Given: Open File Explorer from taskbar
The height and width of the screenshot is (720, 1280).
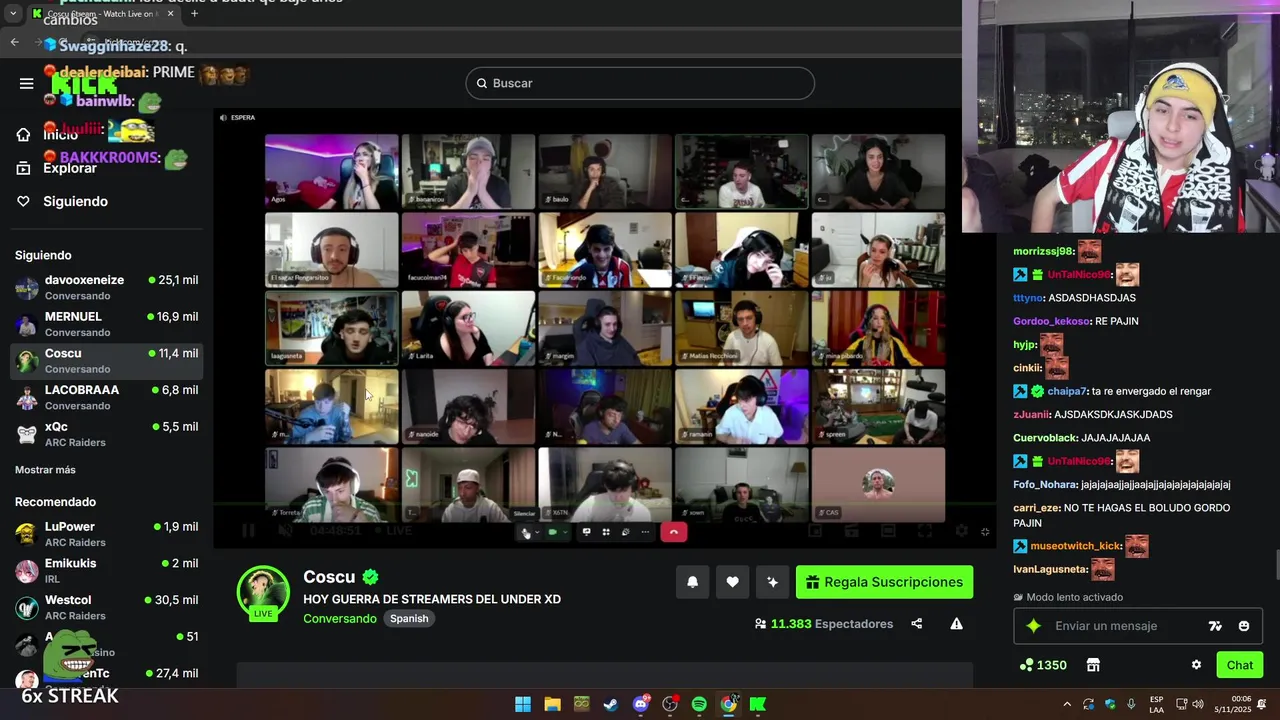Looking at the screenshot, I should (x=552, y=704).
